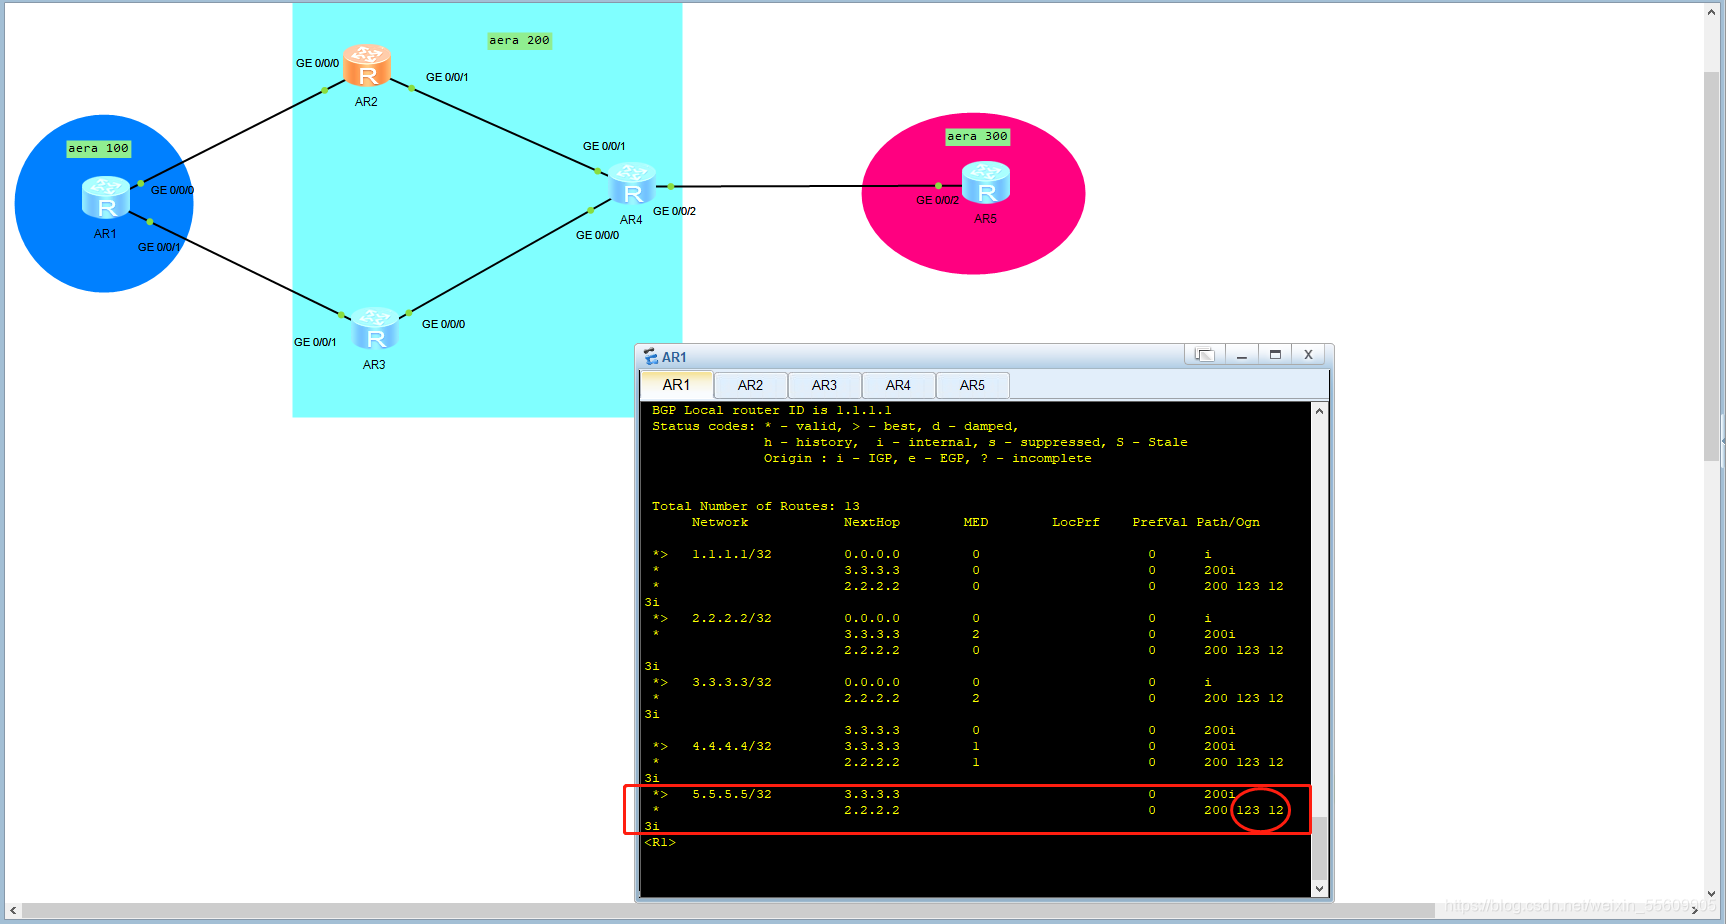Click the canvas horizontal scroll left arrow
This screenshot has width=1726, height=924.
pos(13,911)
